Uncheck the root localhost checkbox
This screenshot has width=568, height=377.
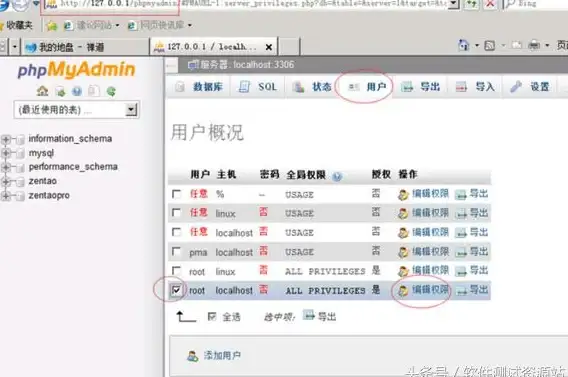[176, 290]
